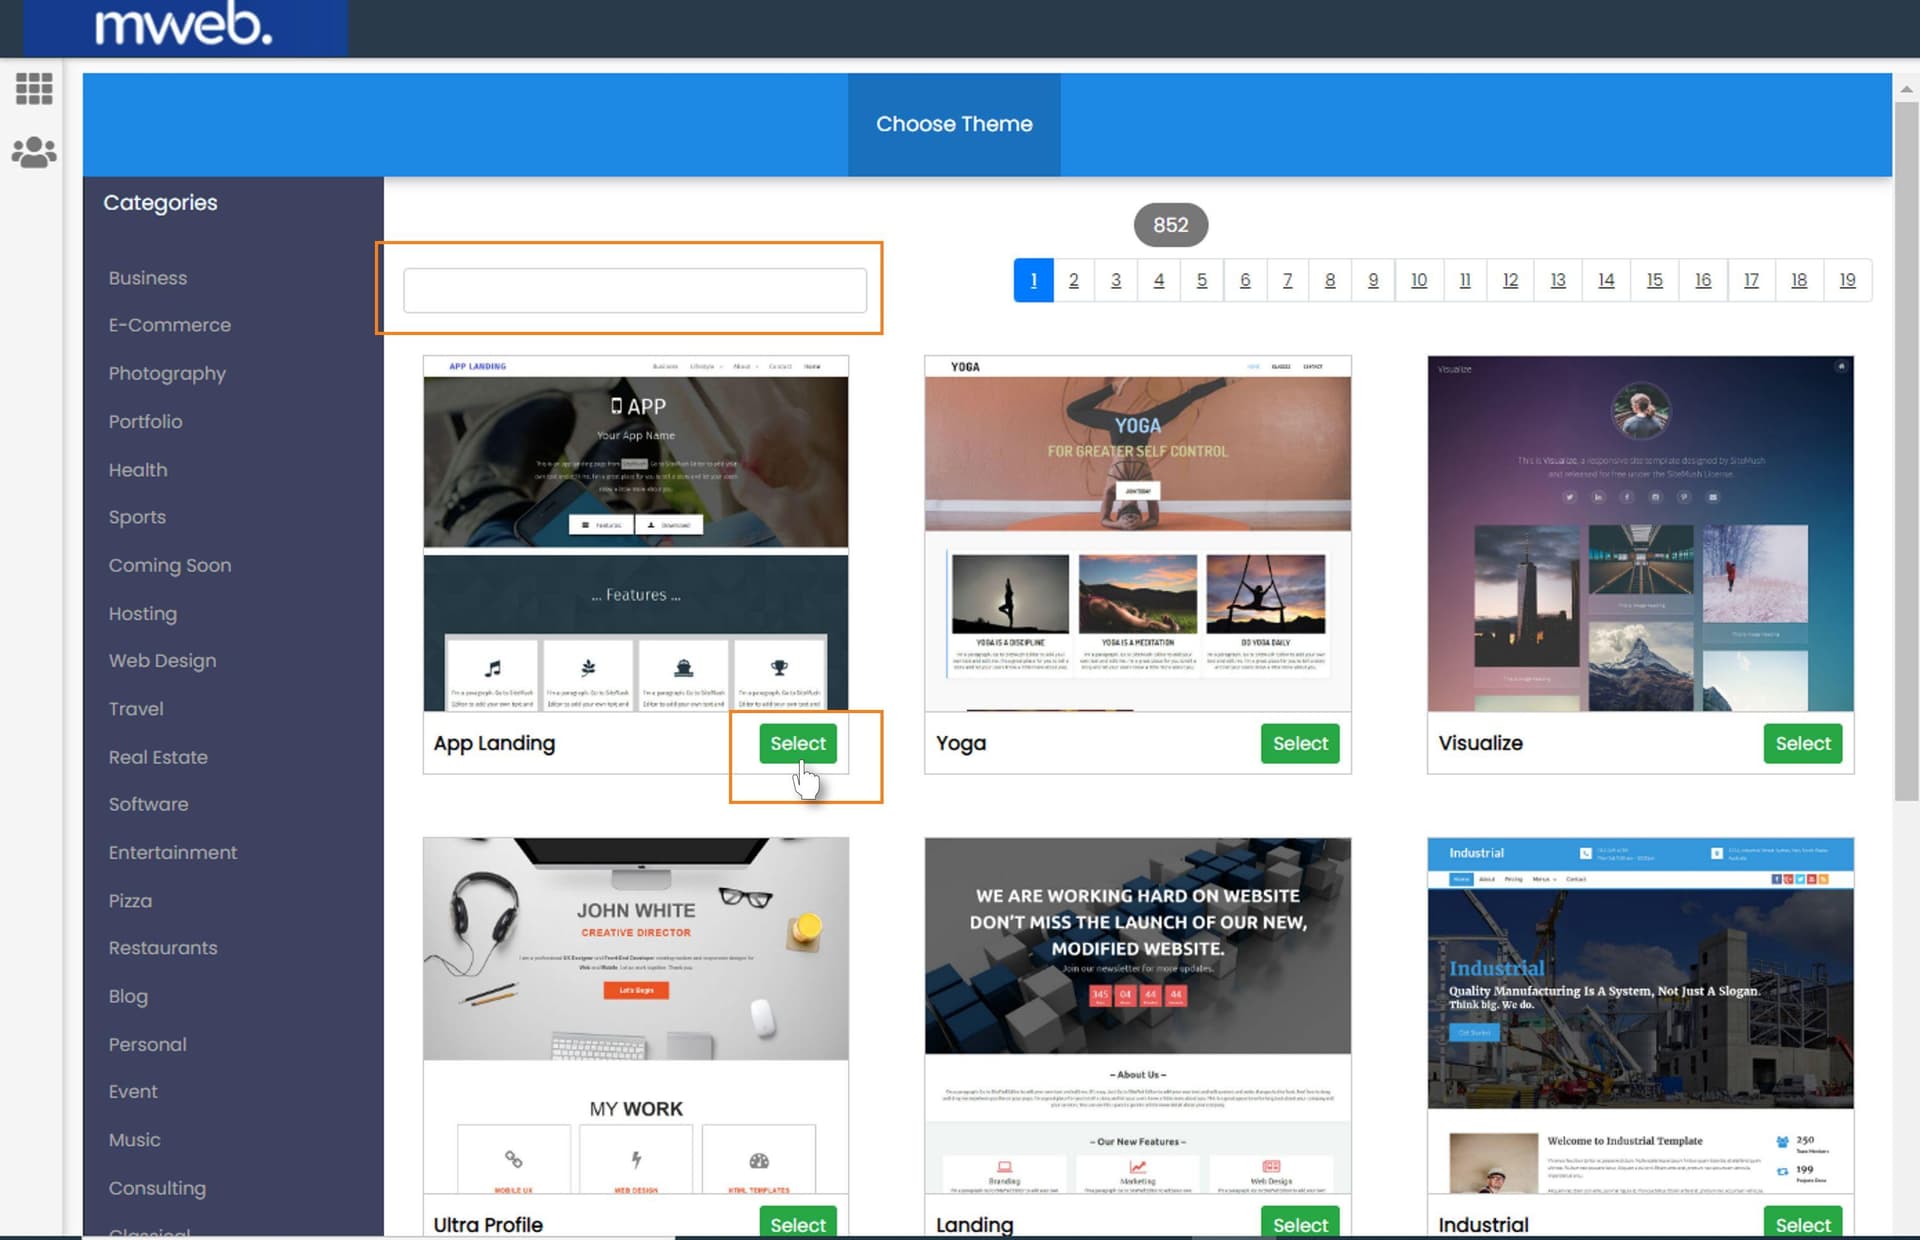Jump to the last page, page 19
This screenshot has width=1920, height=1240.
point(1847,280)
